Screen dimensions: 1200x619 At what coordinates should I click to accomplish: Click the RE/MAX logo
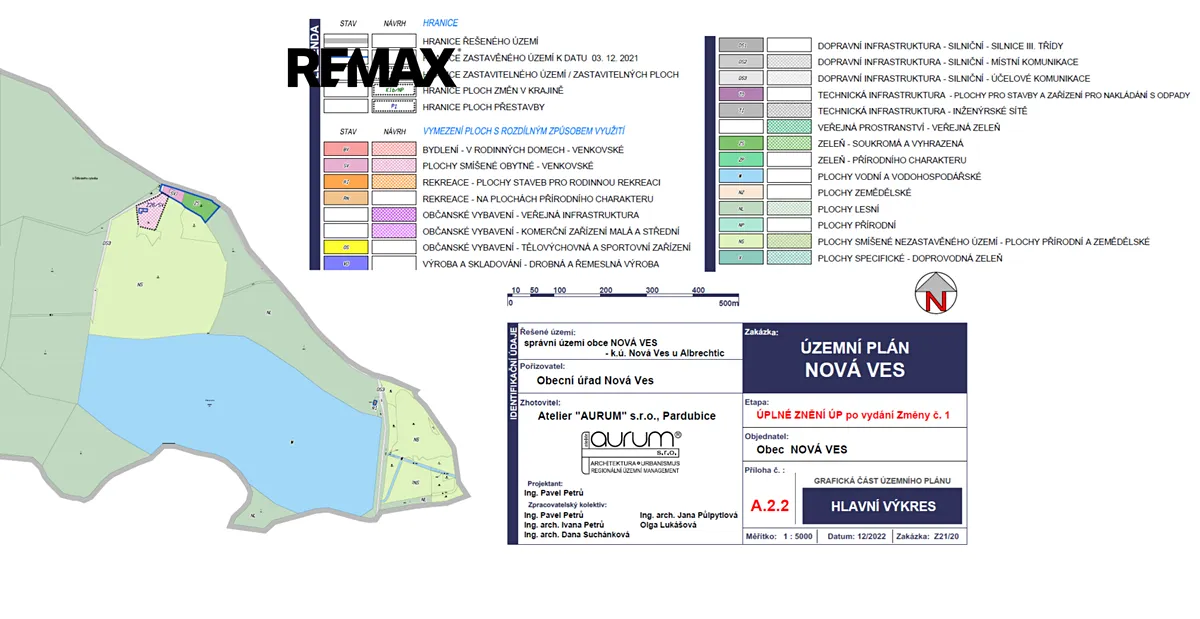pyautogui.click(x=372, y=68)
